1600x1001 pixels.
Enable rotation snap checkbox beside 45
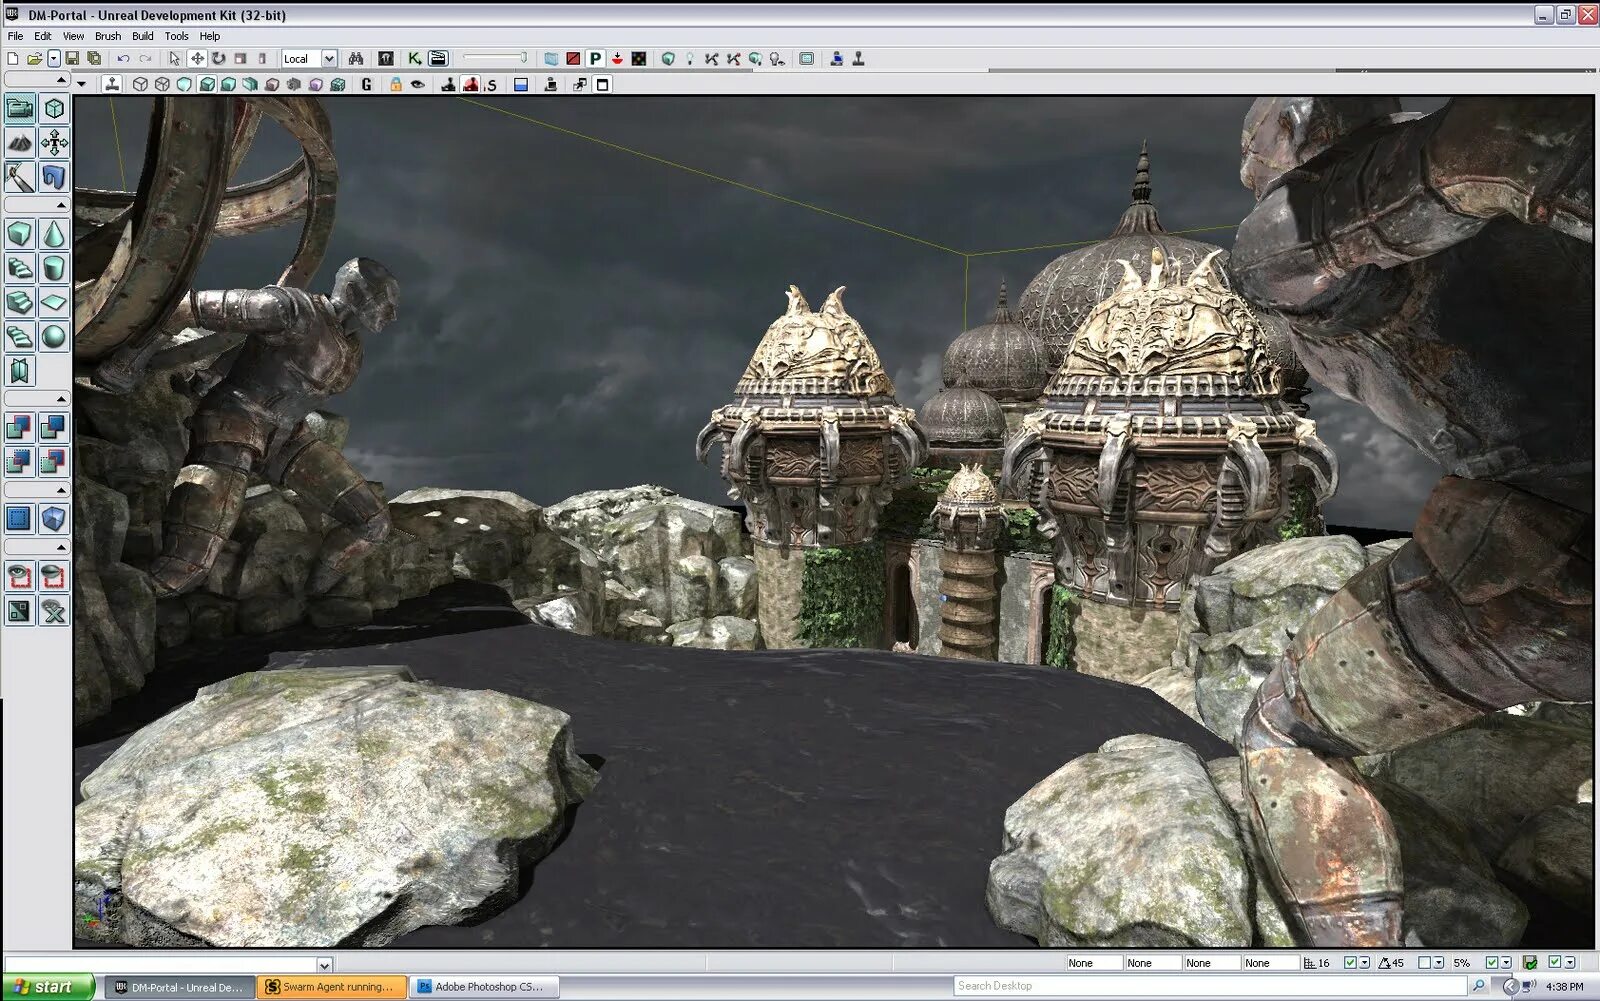[x=1423, y=963]
